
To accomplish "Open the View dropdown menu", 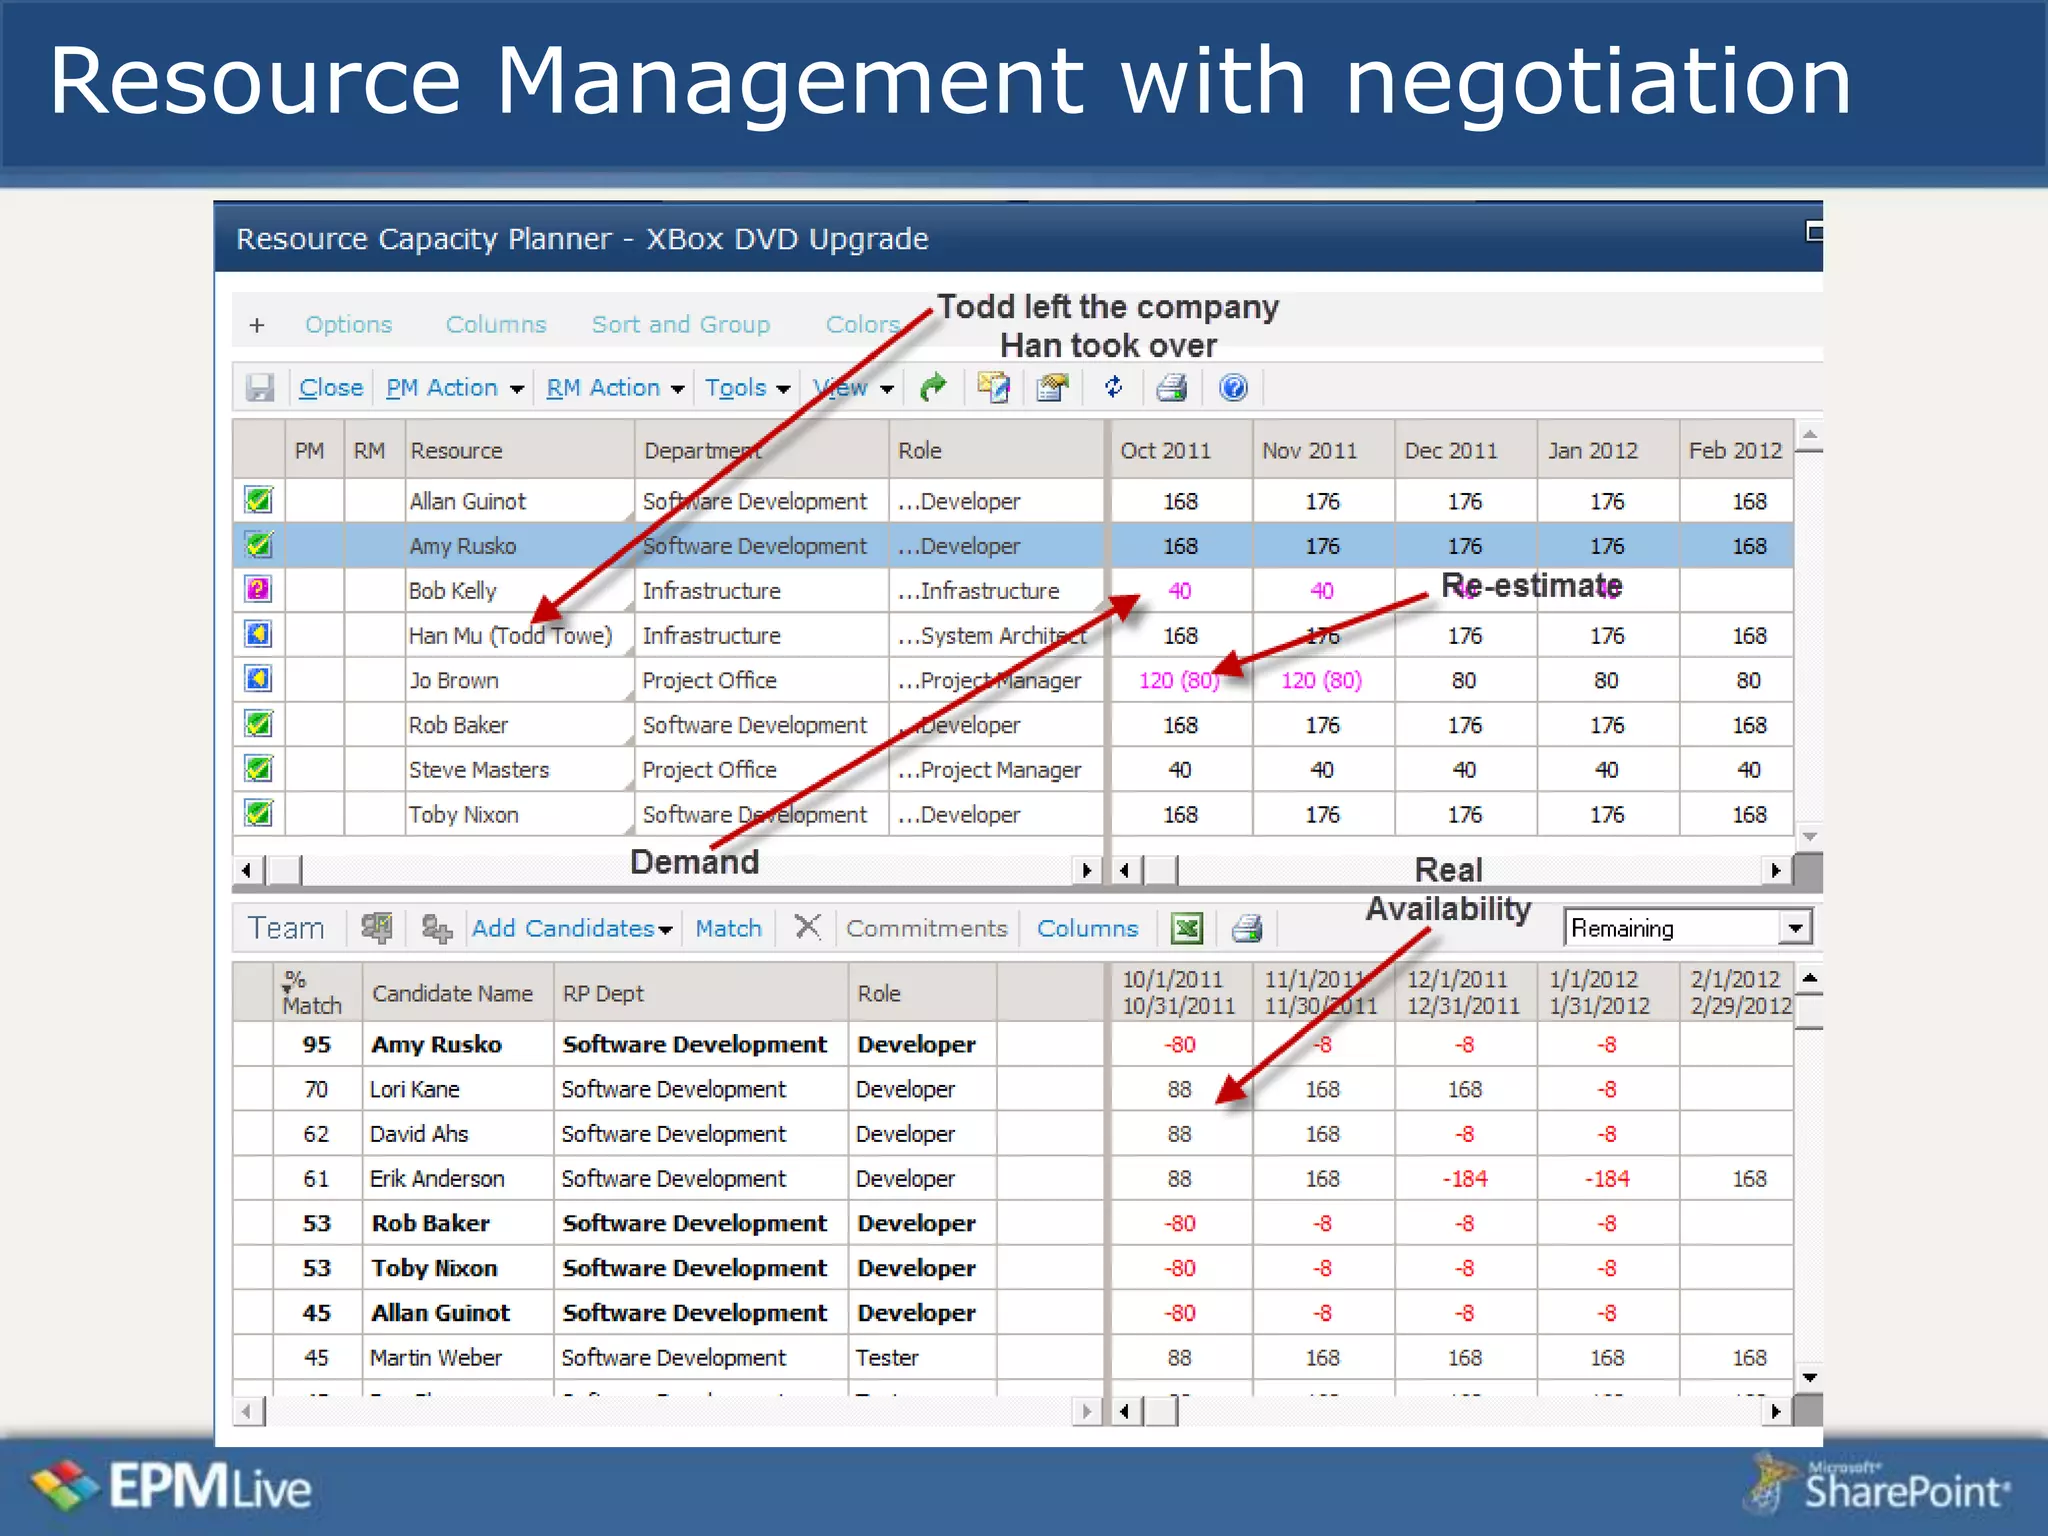I will 853,388.
